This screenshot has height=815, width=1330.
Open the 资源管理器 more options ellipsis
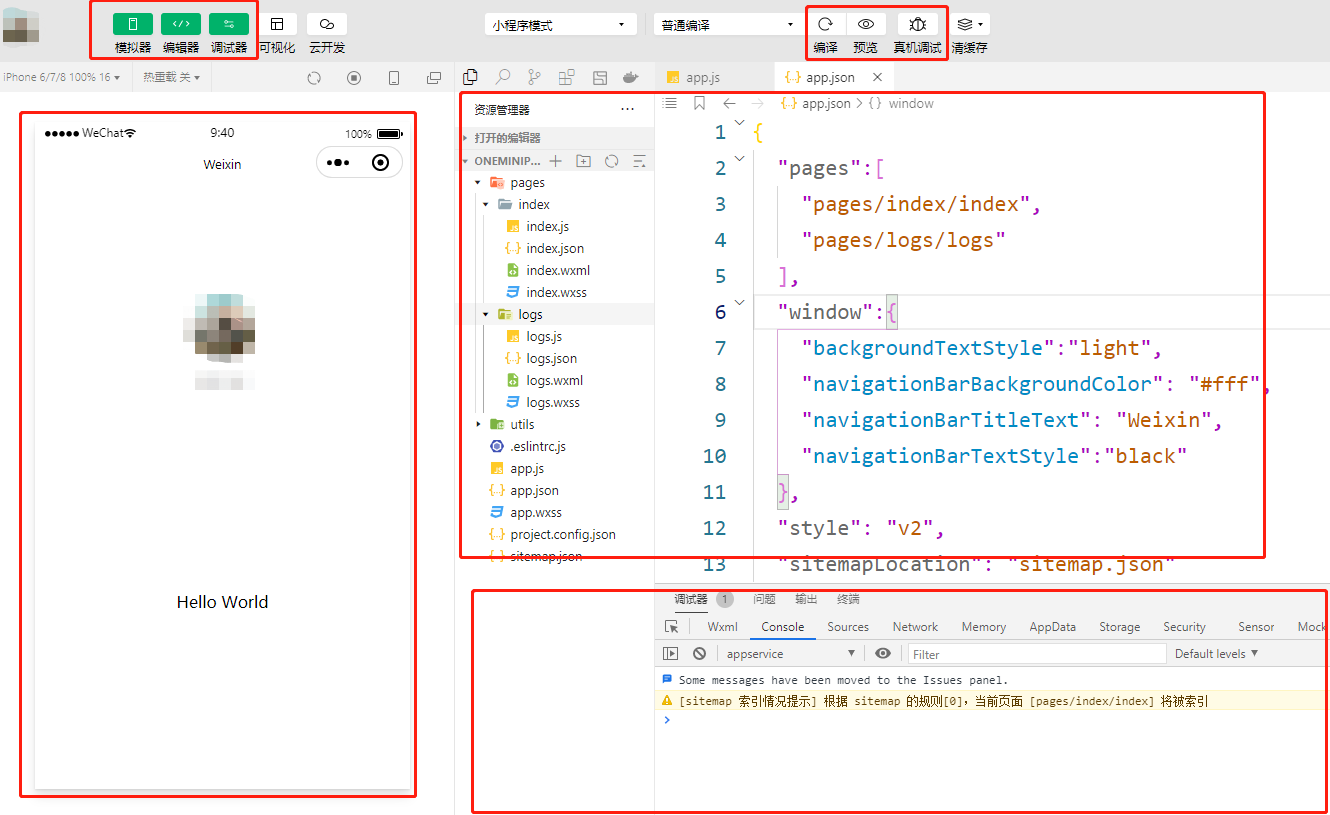tap(627, 109)
